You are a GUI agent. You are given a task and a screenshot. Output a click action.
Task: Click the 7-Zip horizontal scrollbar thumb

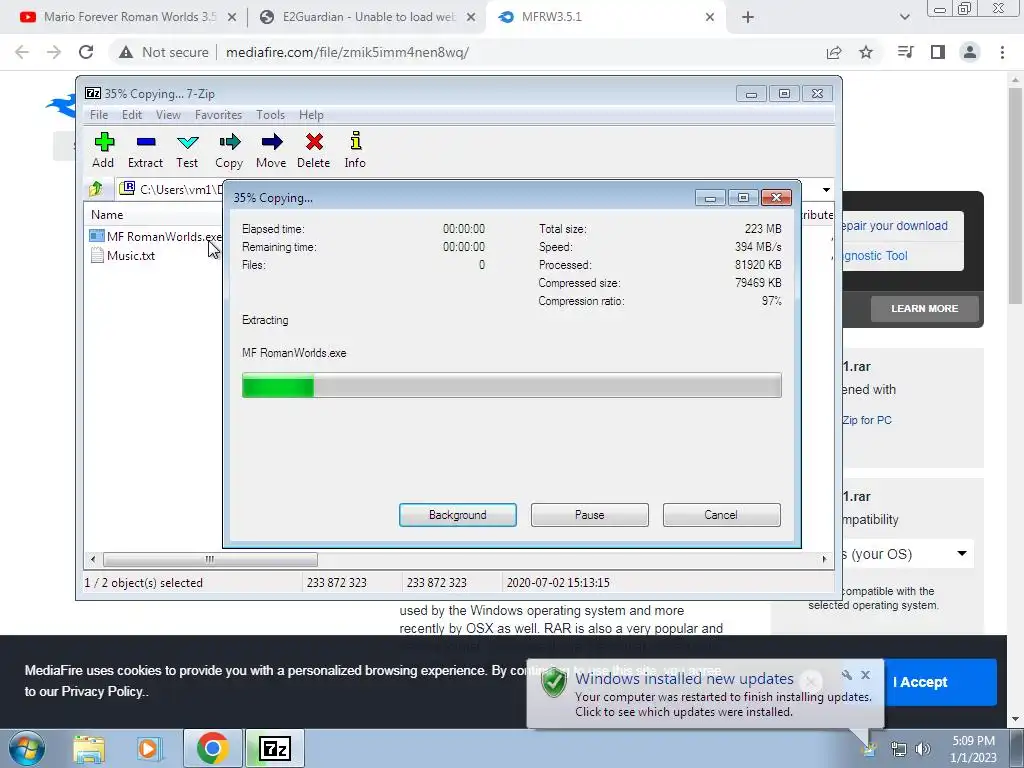pos(210,560)
